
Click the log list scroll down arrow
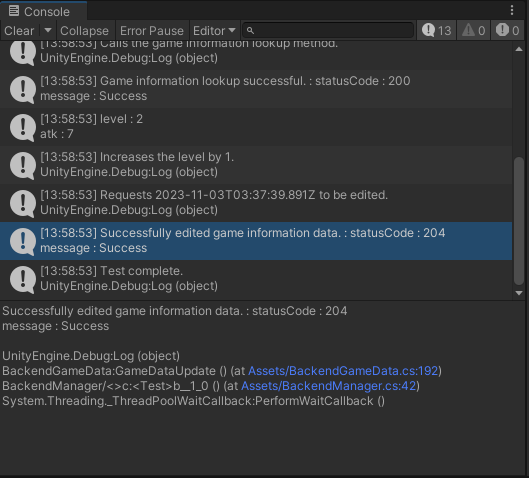[x=519, y=293]
